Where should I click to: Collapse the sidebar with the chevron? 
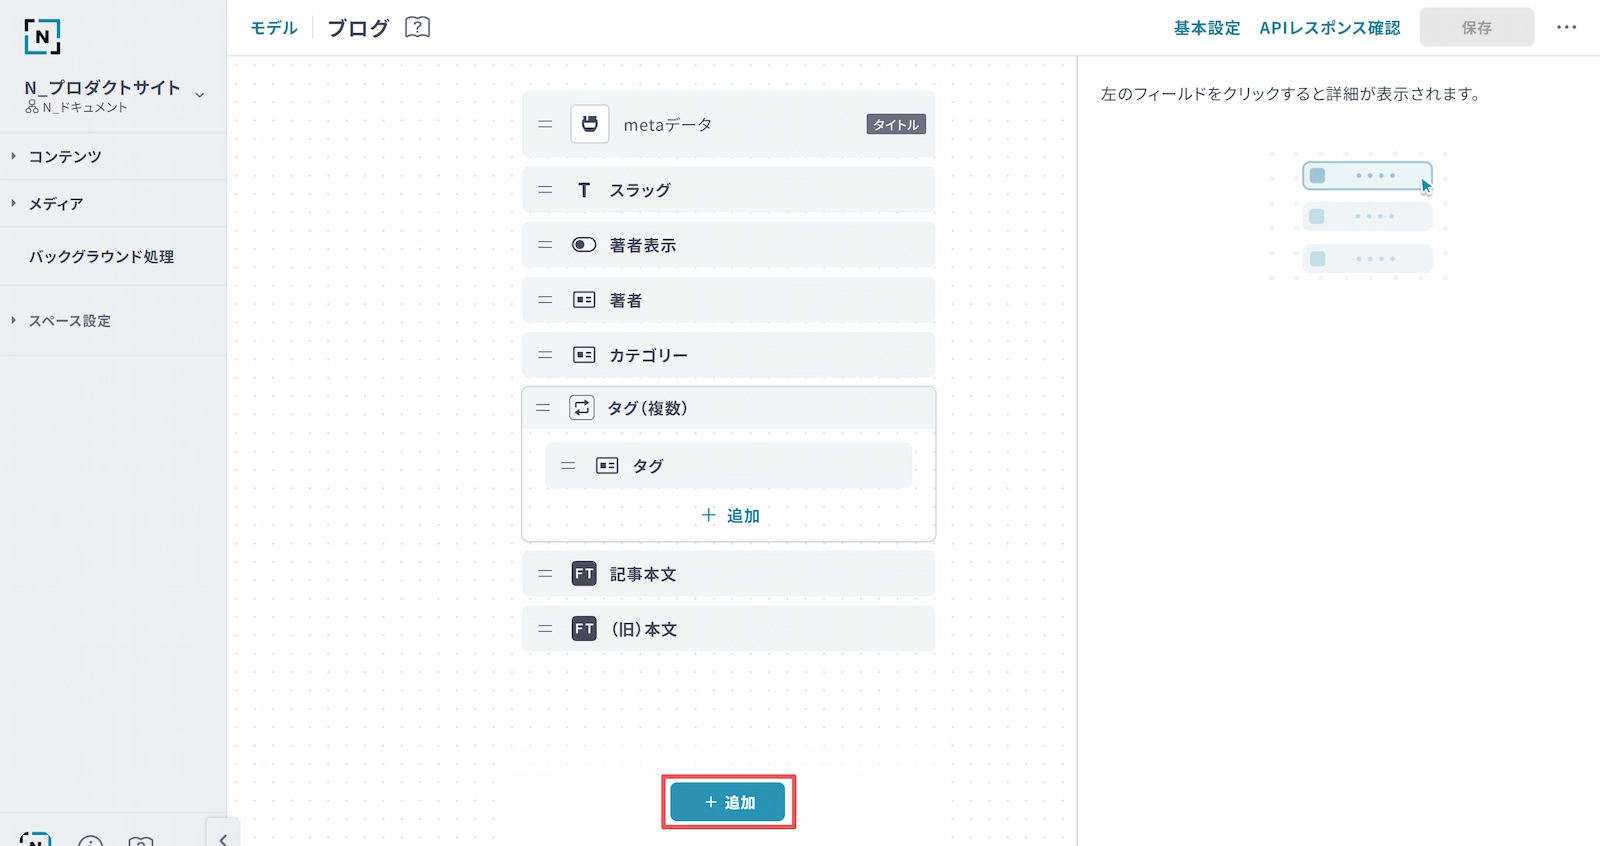(x=223, y=838)
